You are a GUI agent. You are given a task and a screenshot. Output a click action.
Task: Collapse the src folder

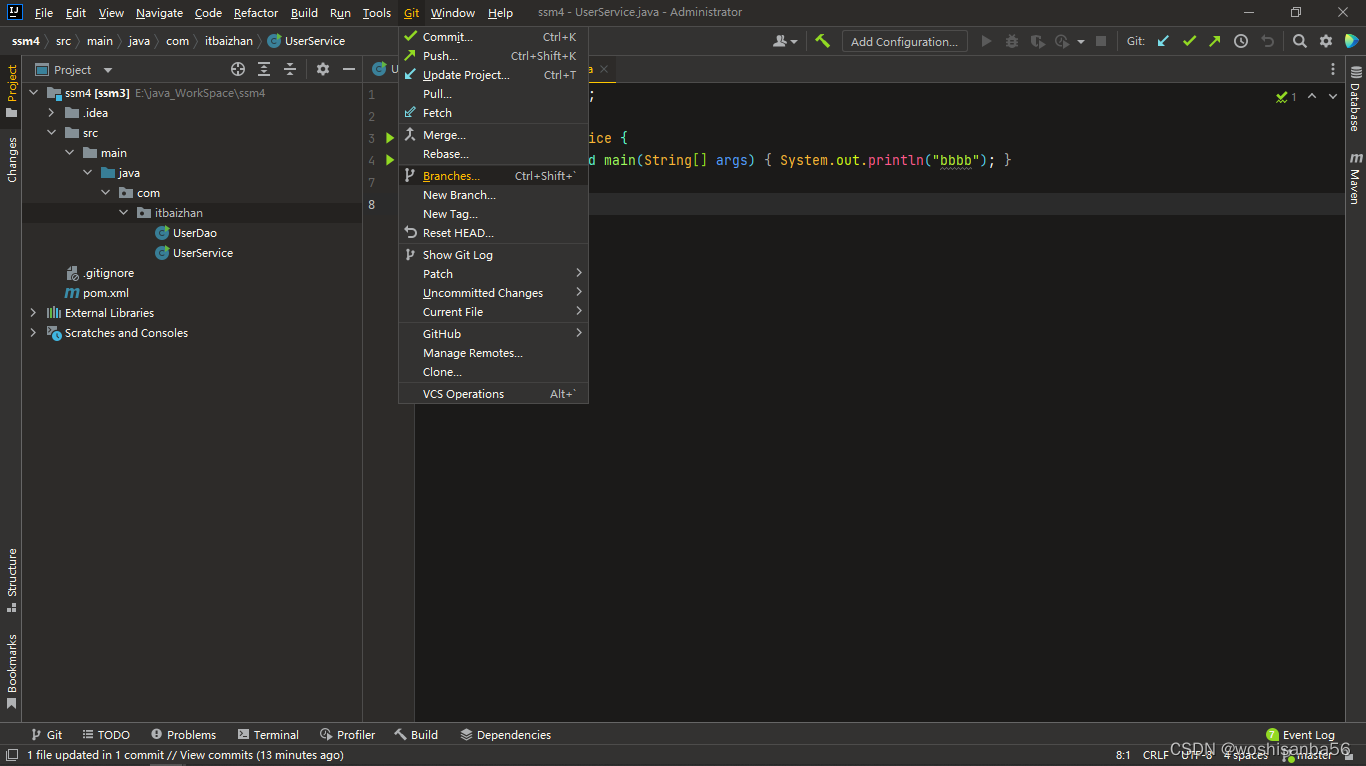pyautogui.click(x=51, y=133)
